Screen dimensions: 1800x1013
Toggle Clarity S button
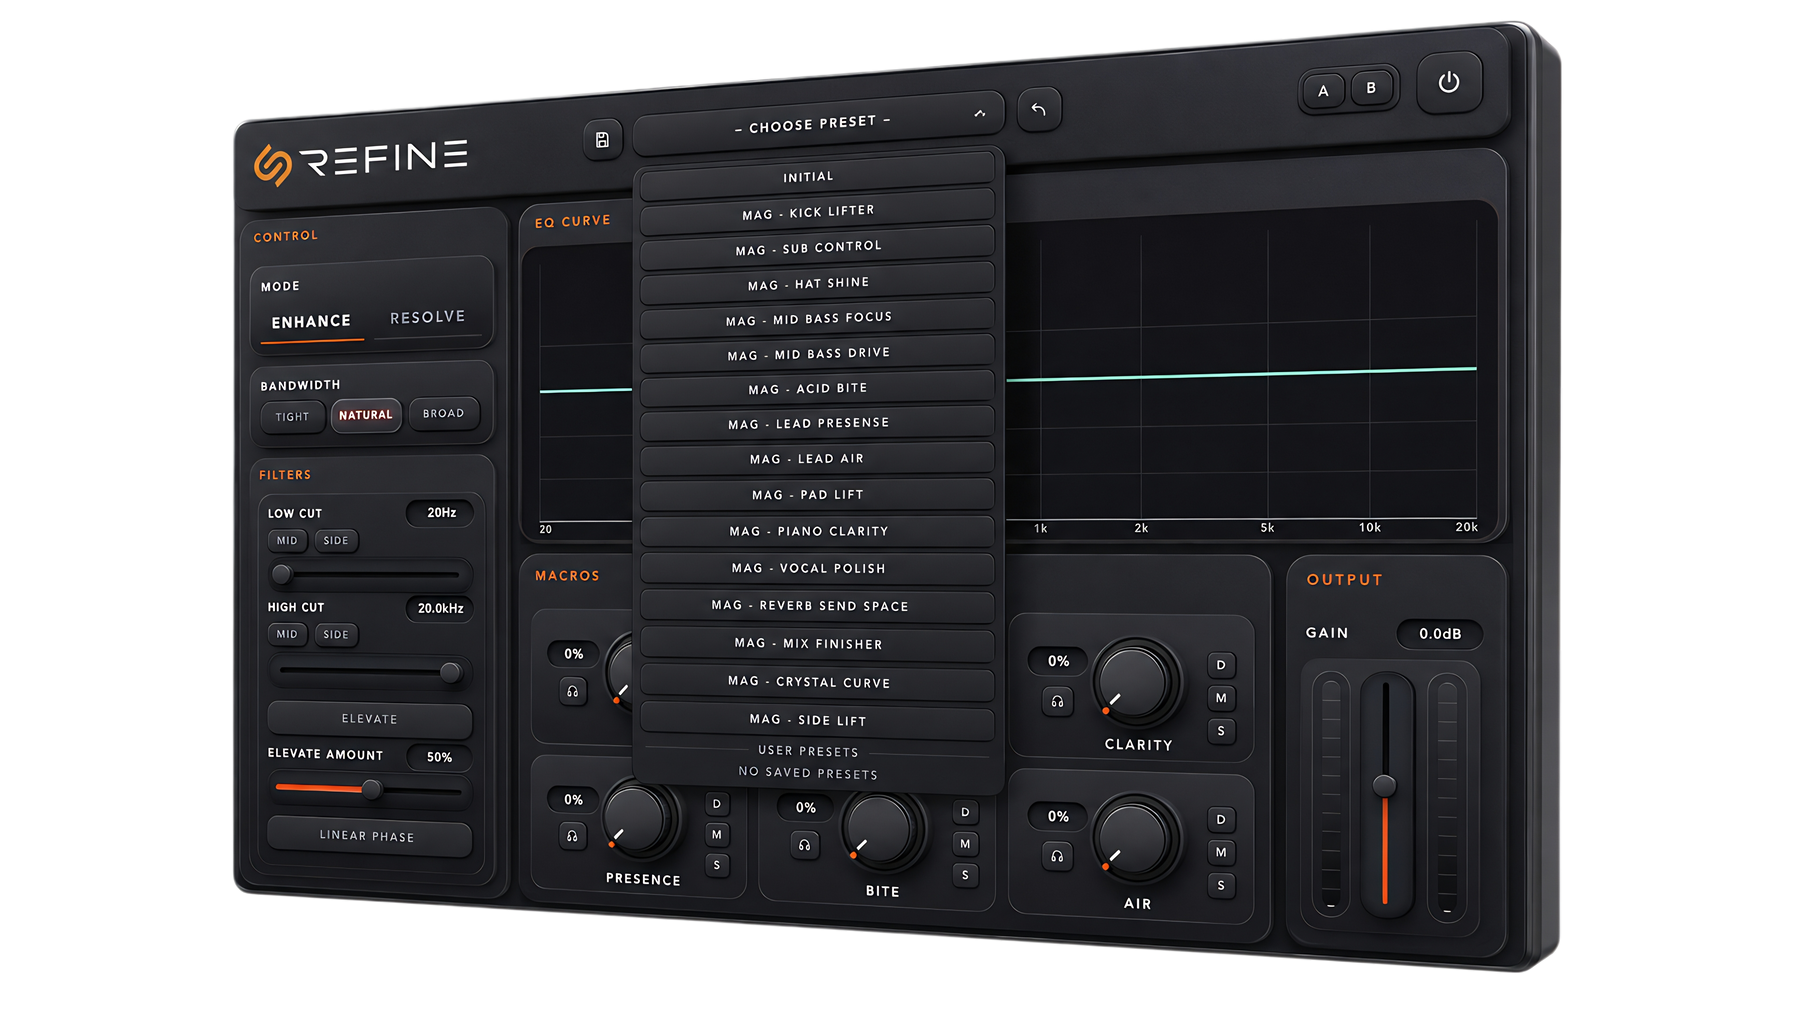point(1221,731)
